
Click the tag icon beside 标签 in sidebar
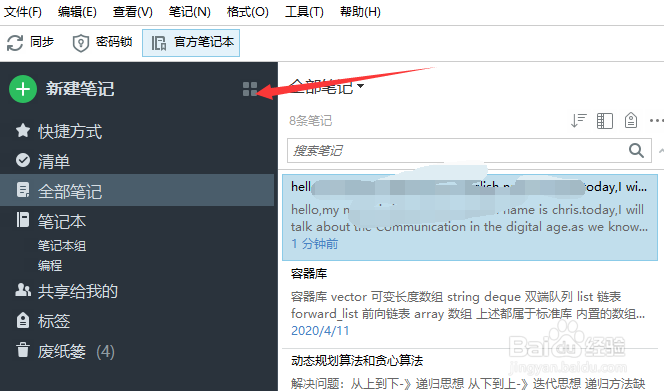pyautogui.click(x=23, y=320)
